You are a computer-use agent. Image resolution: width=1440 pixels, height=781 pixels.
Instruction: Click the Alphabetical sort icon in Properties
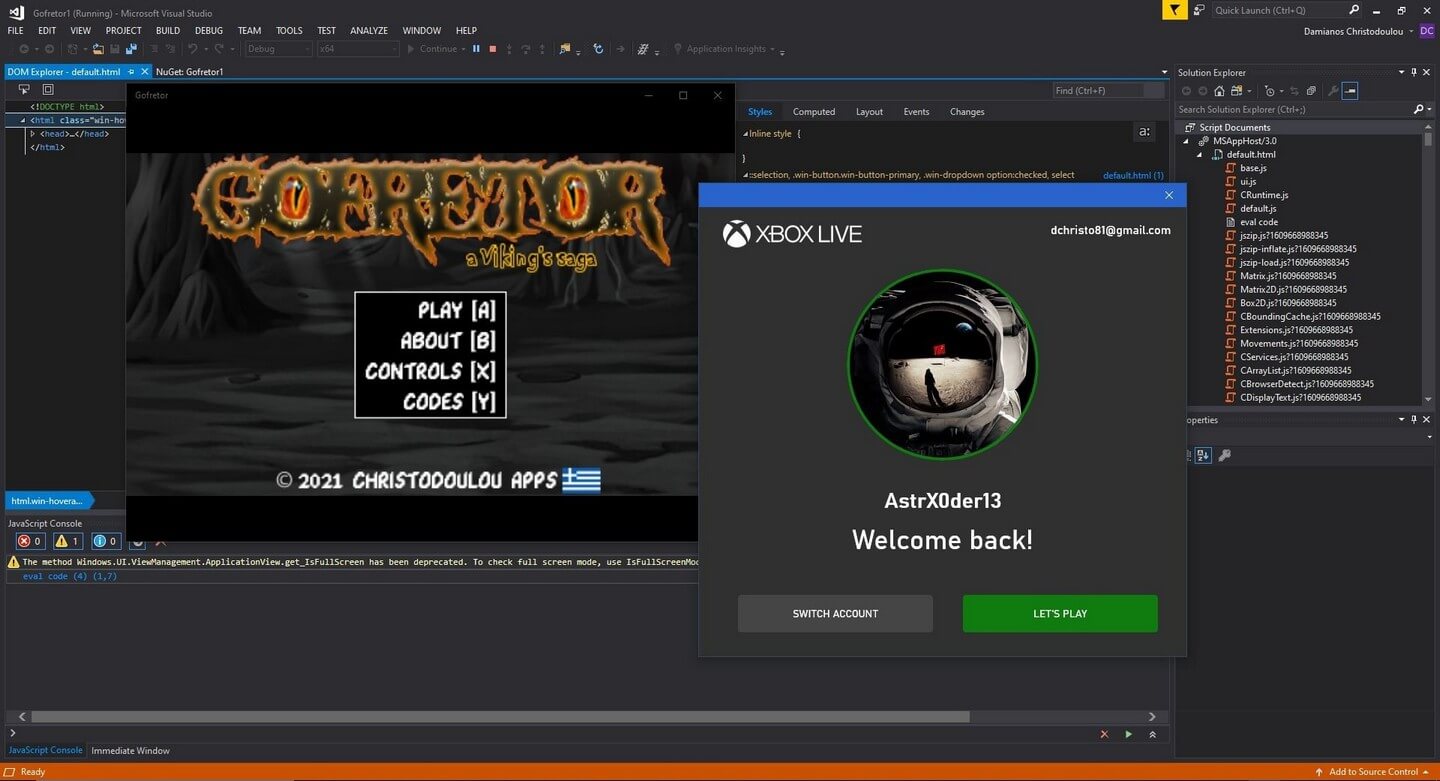click(1203, 455)
